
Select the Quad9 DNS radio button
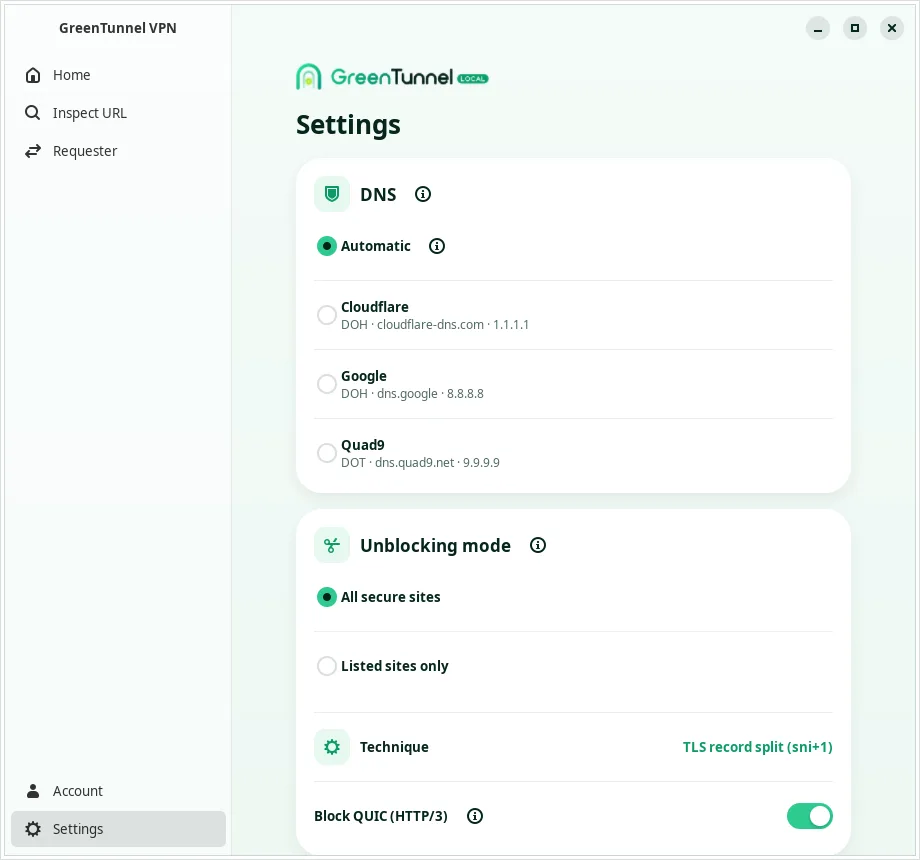pyautogui.click(x=327, y=453)
